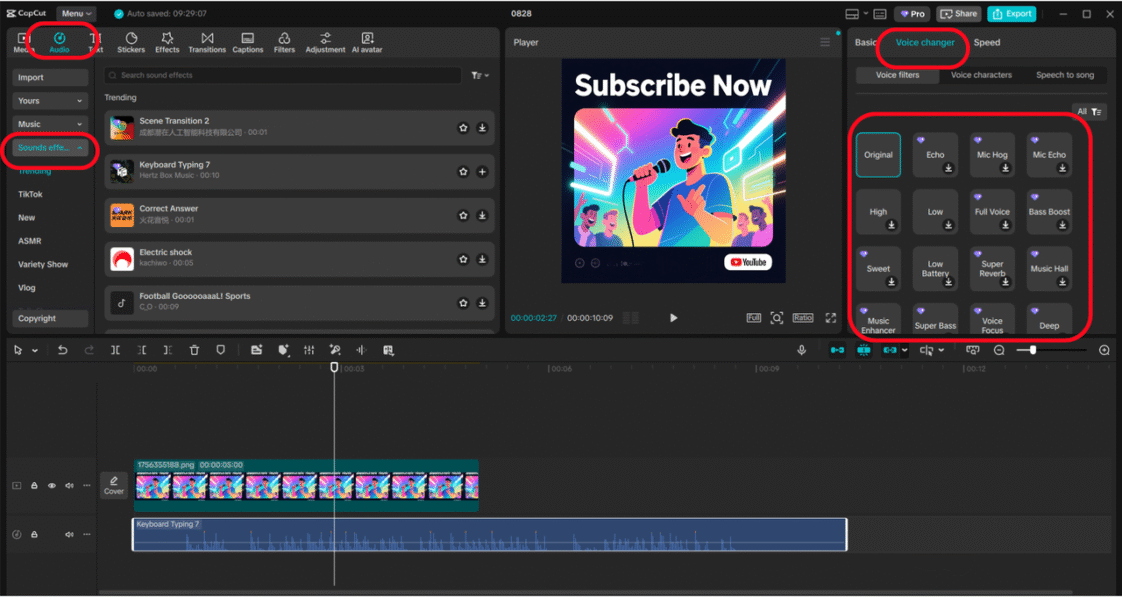Play the preview in the player
Screen dimensions: 1122x597
[673, 318]
